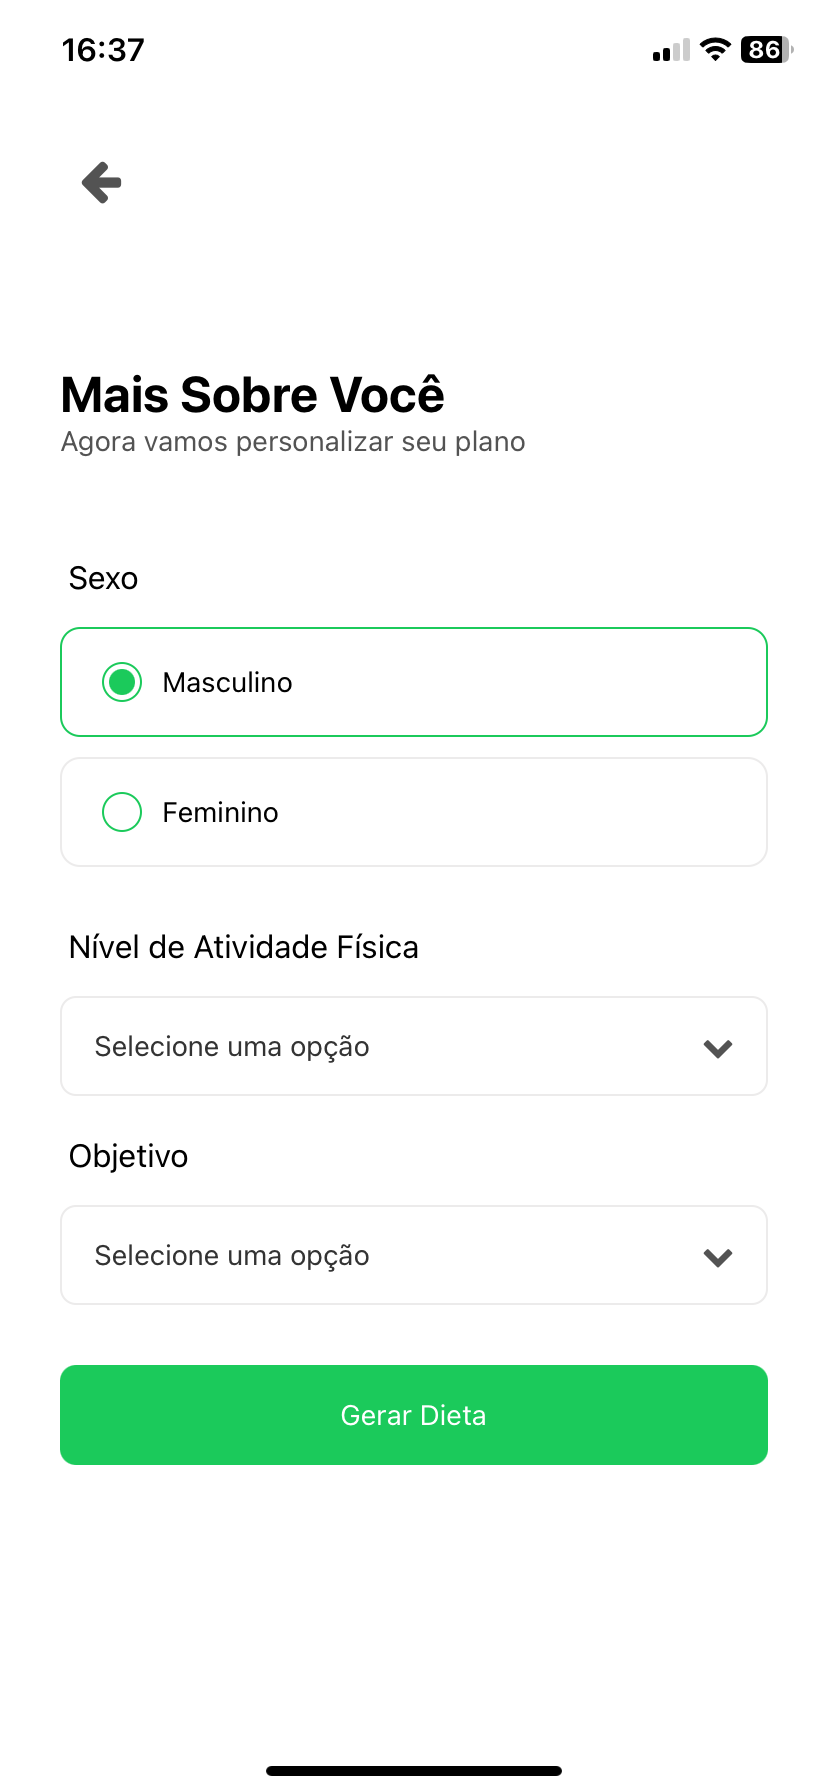The image size is (828, 1792).
Task: Tap the battery level indicator
Action: point(766,49)
